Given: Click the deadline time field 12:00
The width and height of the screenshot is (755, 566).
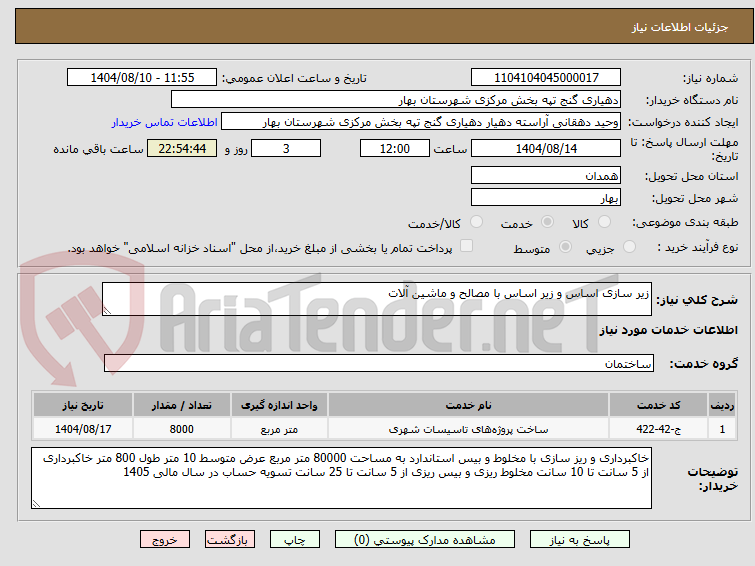Looking at the screenshot, I should coord(394,148).
